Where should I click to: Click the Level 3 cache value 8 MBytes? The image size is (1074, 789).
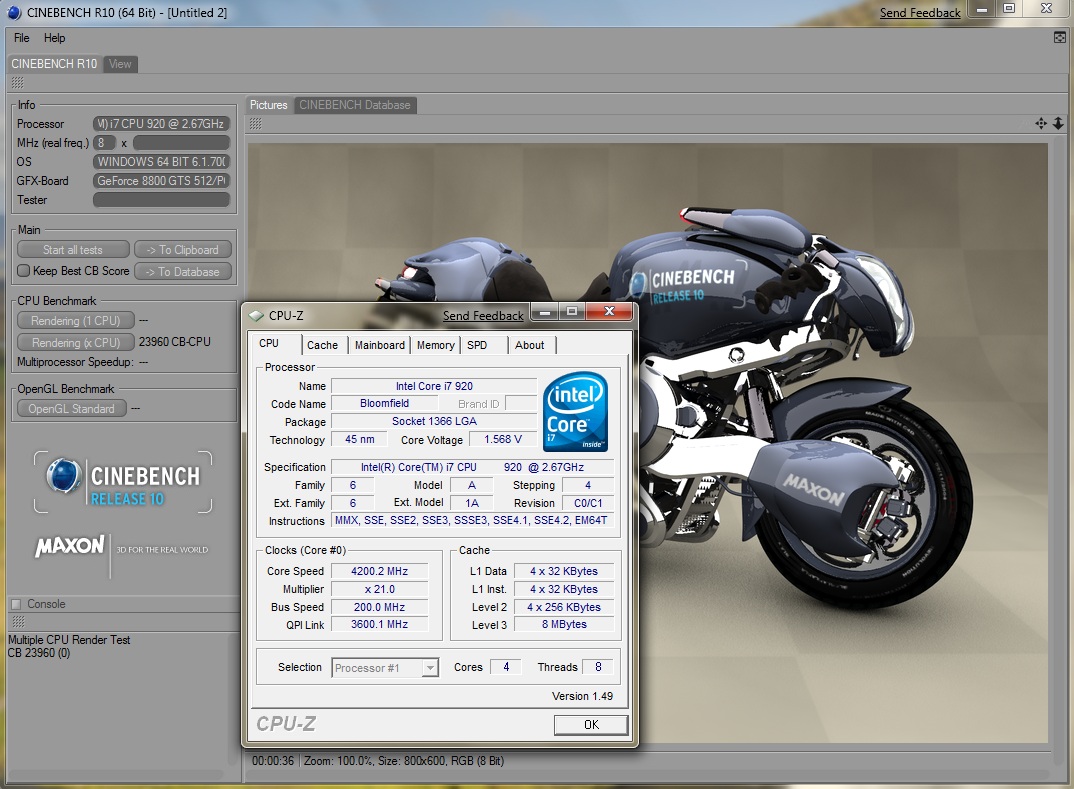pyautogui.click(x=564, y=625)
